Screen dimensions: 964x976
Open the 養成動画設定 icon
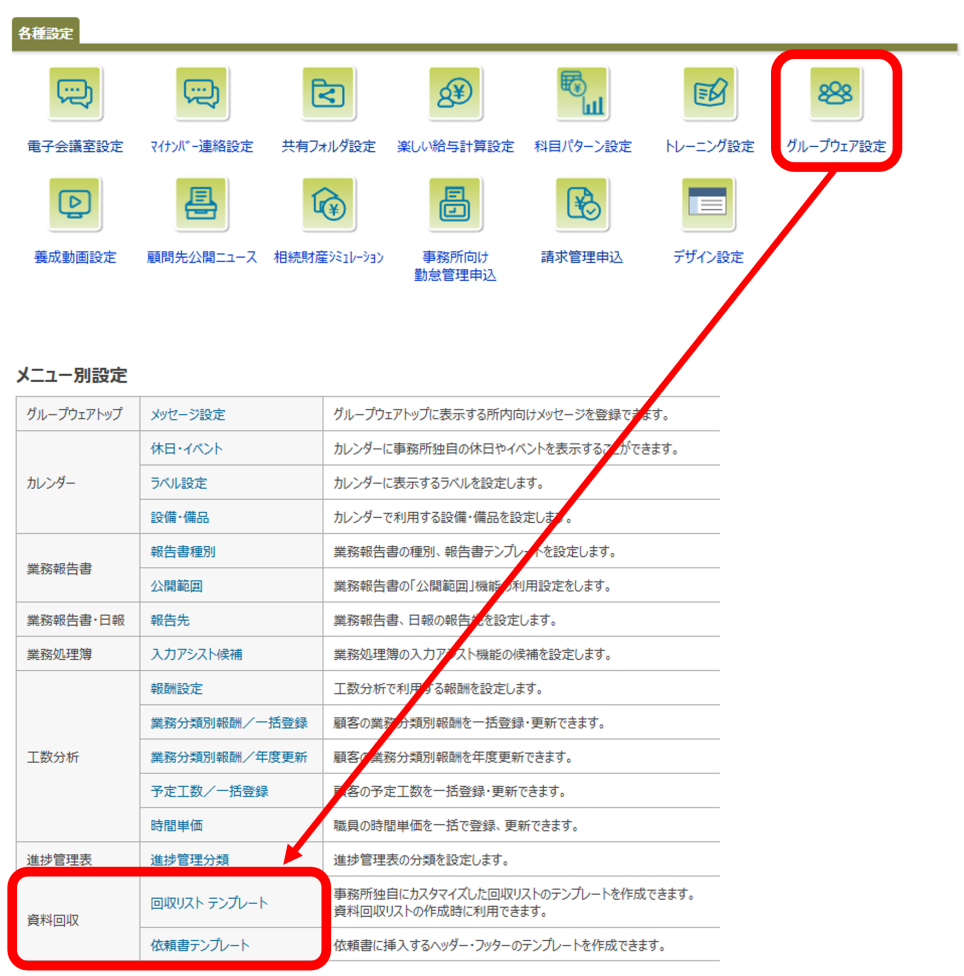(x=75, y=204)
